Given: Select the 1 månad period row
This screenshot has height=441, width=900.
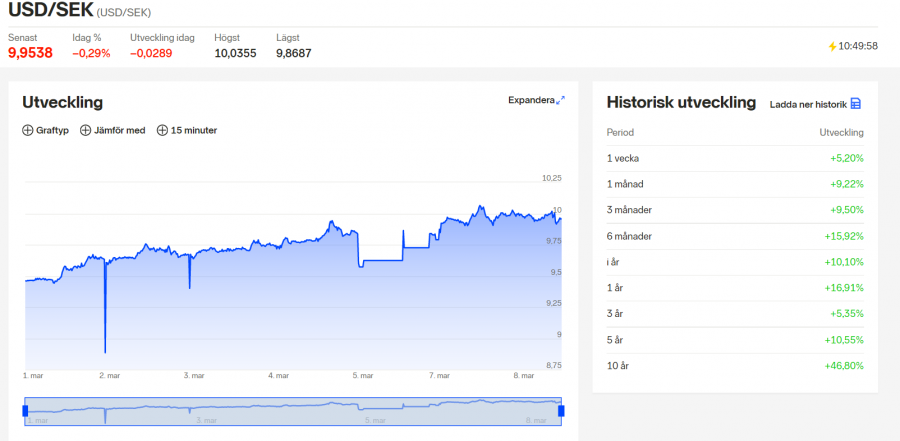Looking at the screenshot, I should point(735,184).
